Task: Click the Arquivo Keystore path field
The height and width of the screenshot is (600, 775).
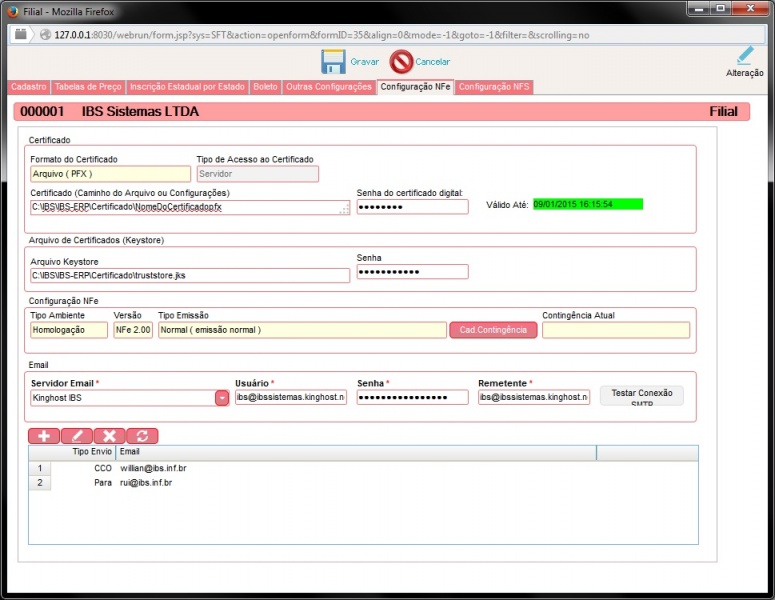Action: [x=190, y=276]
